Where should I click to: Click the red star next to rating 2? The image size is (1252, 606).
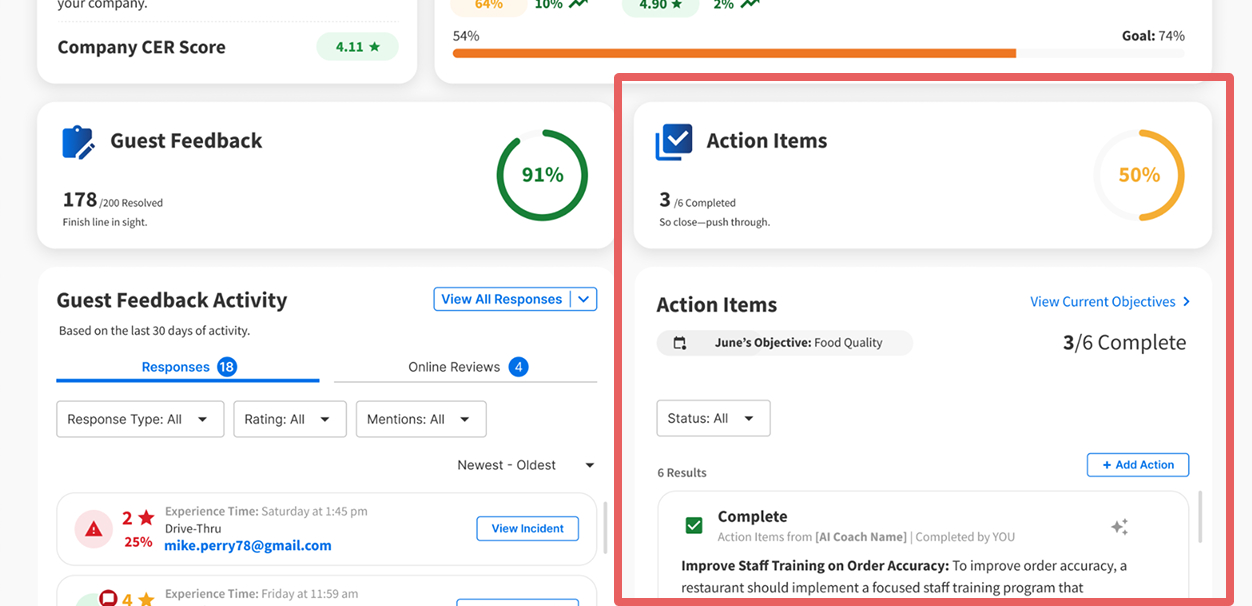(x=146, y=518)
